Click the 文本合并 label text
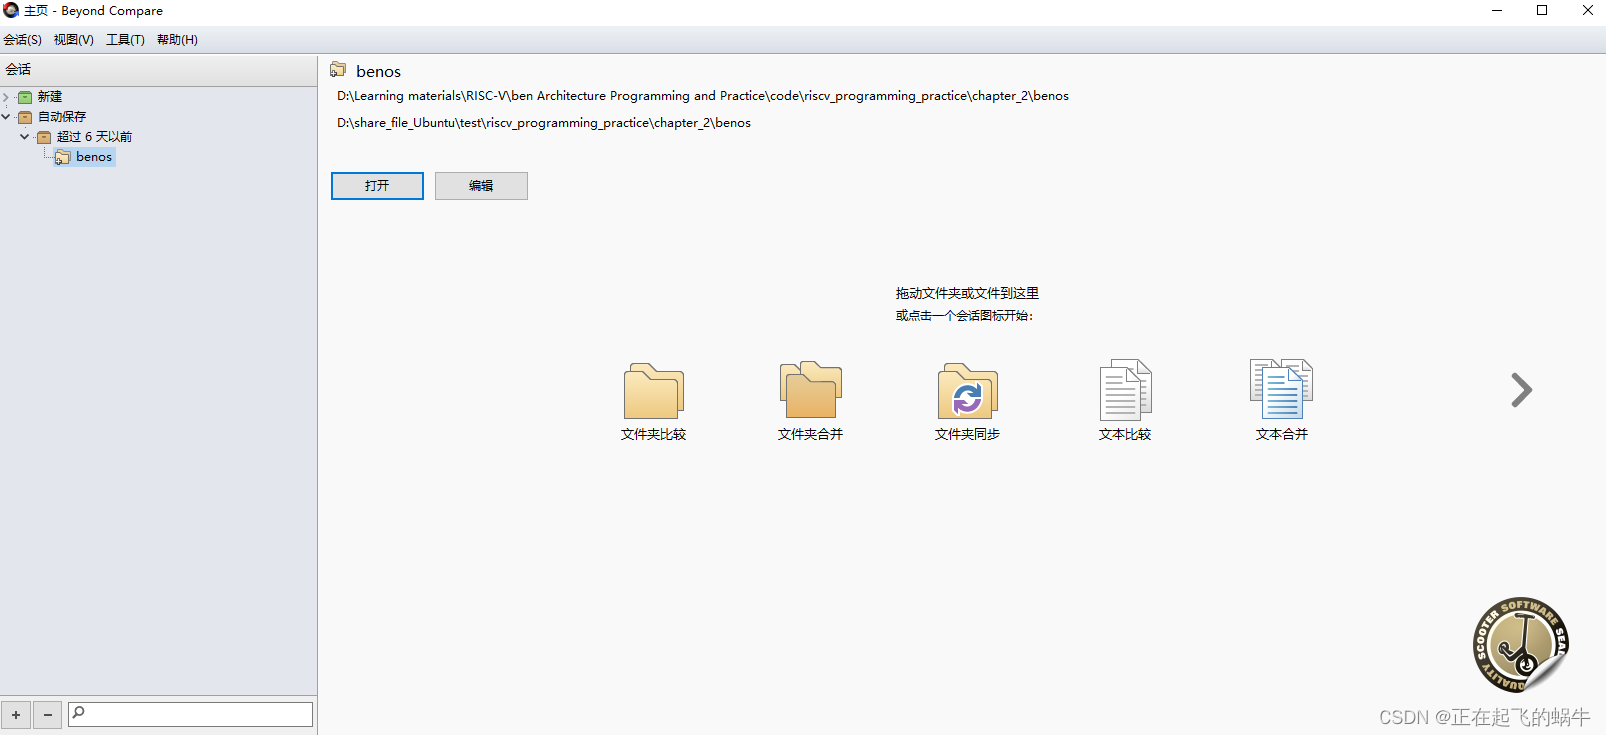The height and width of the screenshot is (736, 1606). click(1282, 434)
